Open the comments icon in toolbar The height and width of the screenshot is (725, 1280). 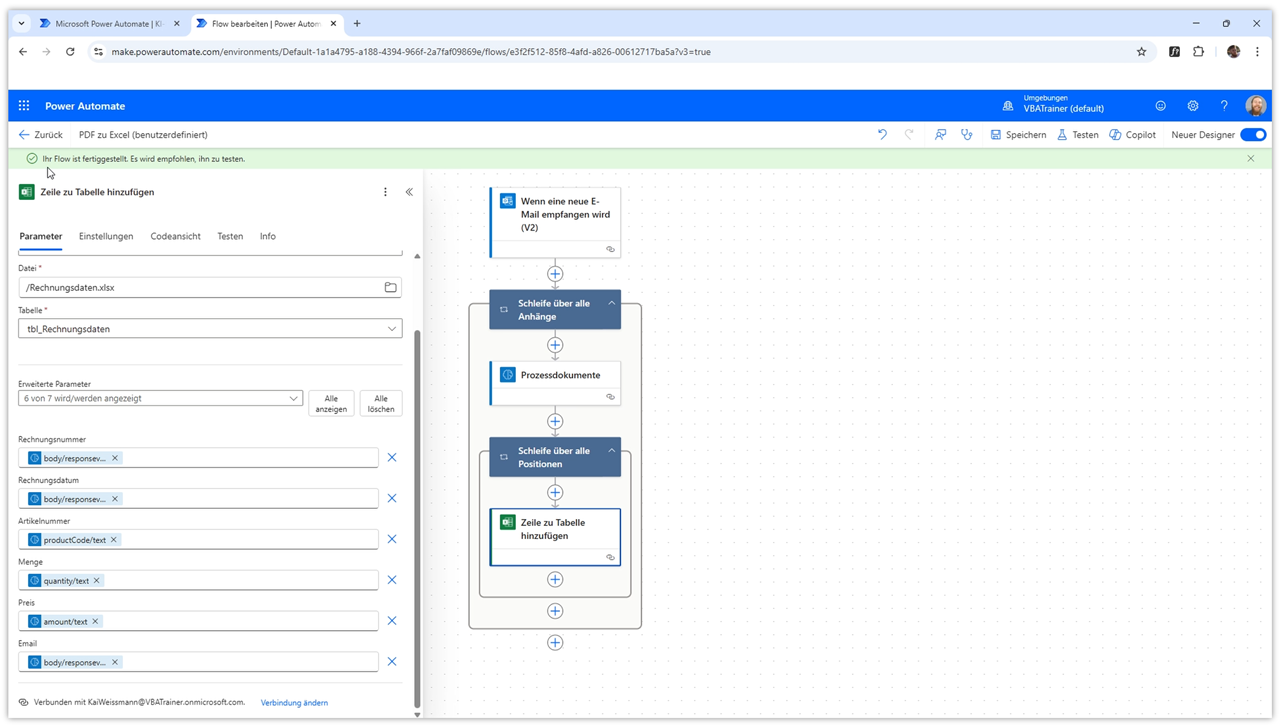pos(940,134)
